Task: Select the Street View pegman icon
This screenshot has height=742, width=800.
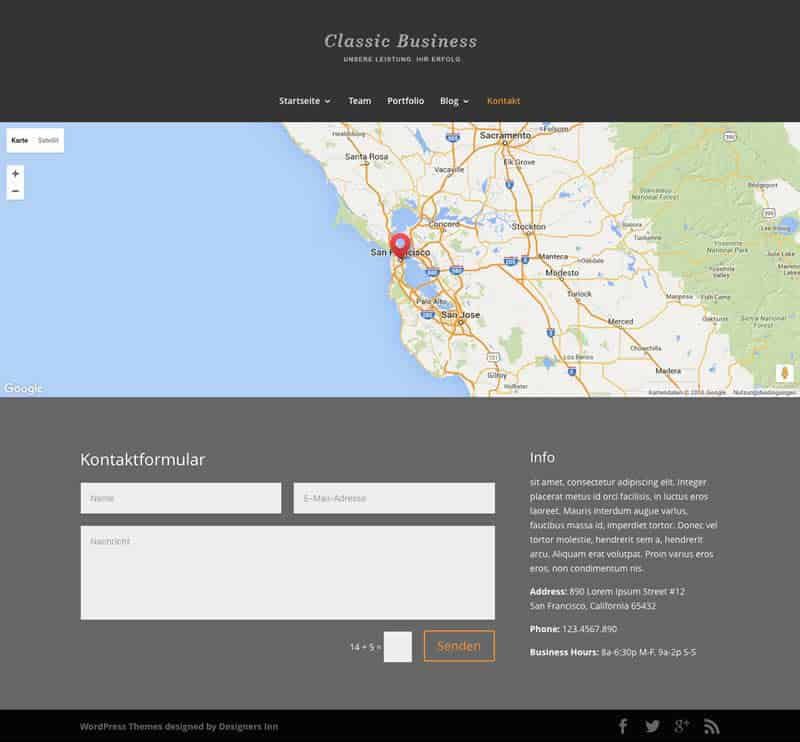Action: coord(784,373)
